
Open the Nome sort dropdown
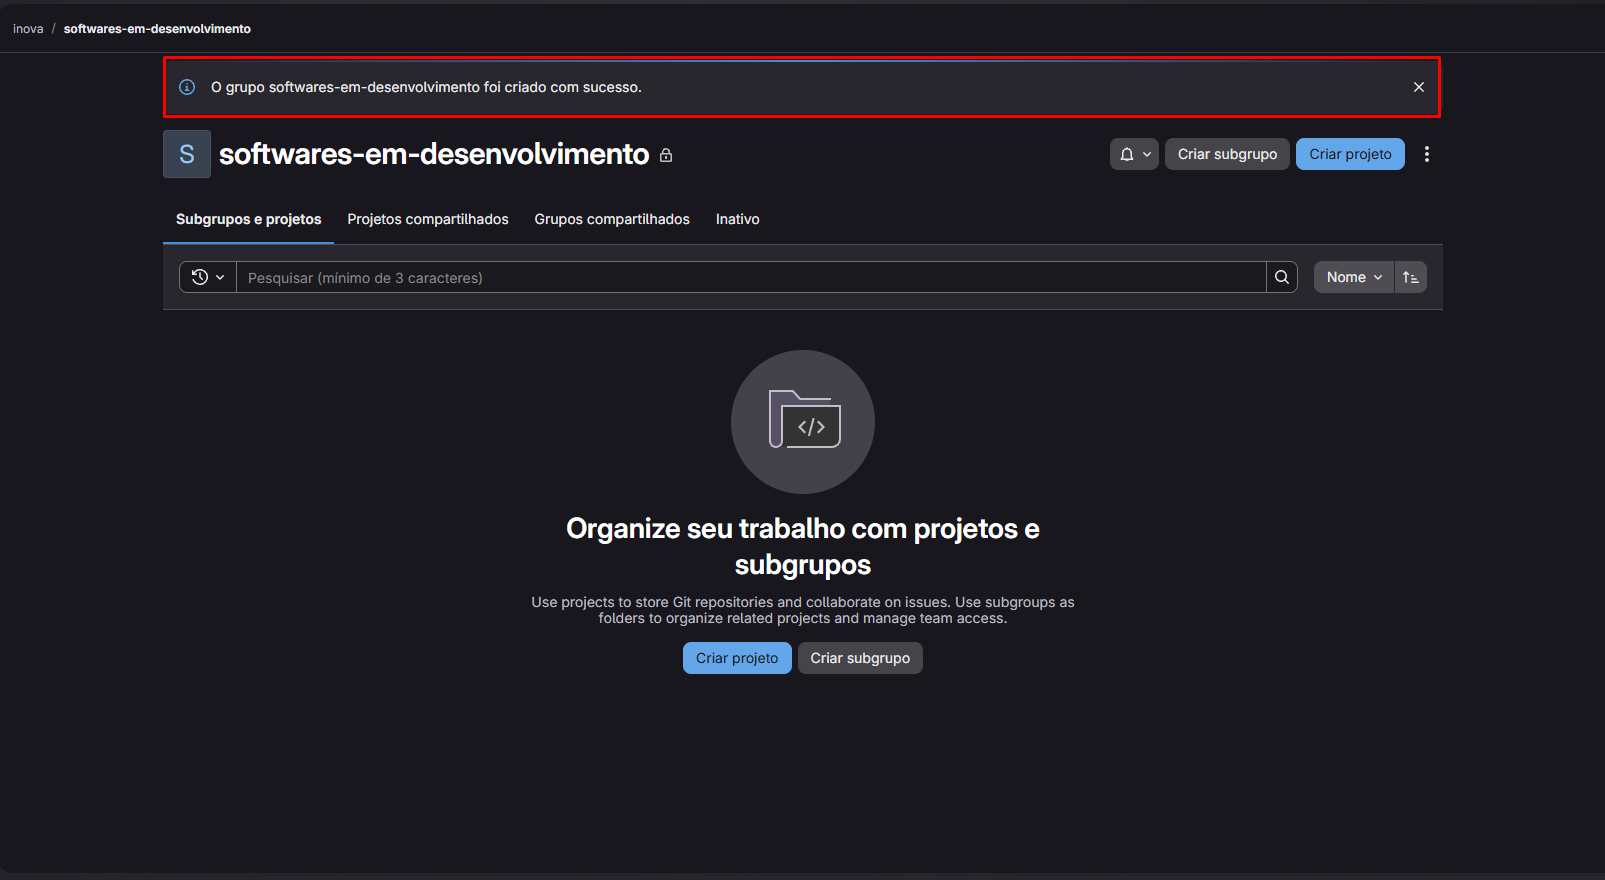click(x=1354, y=277)
